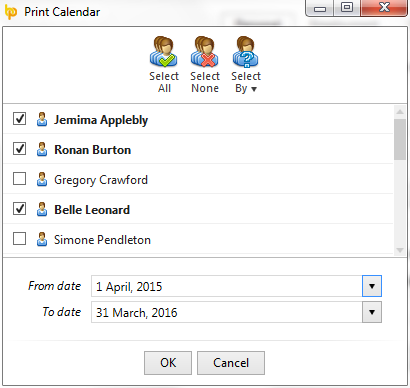Click person icon beside Jemima Applebly
Screen dimensions: 410x388
(42, 119)
